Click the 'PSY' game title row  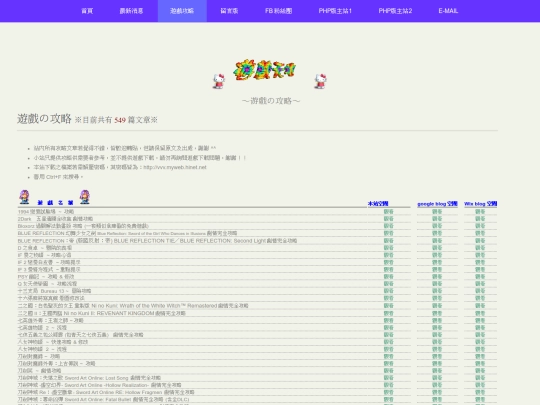[x=46, y=277]
